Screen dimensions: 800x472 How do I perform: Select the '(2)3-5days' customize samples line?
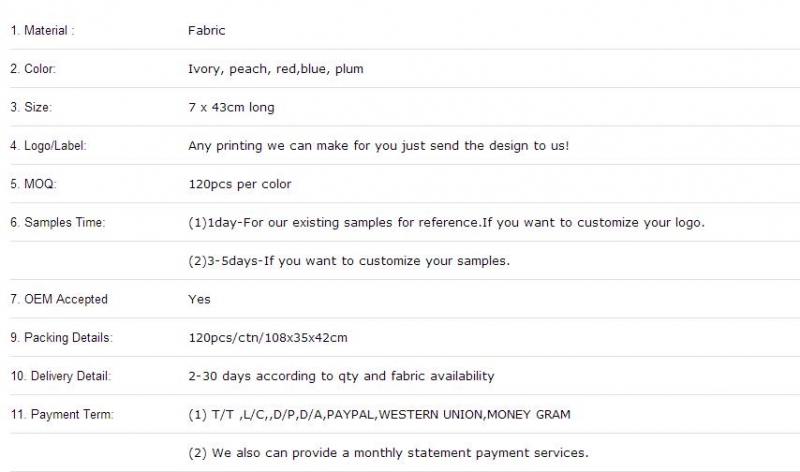[x=349, y=261]
